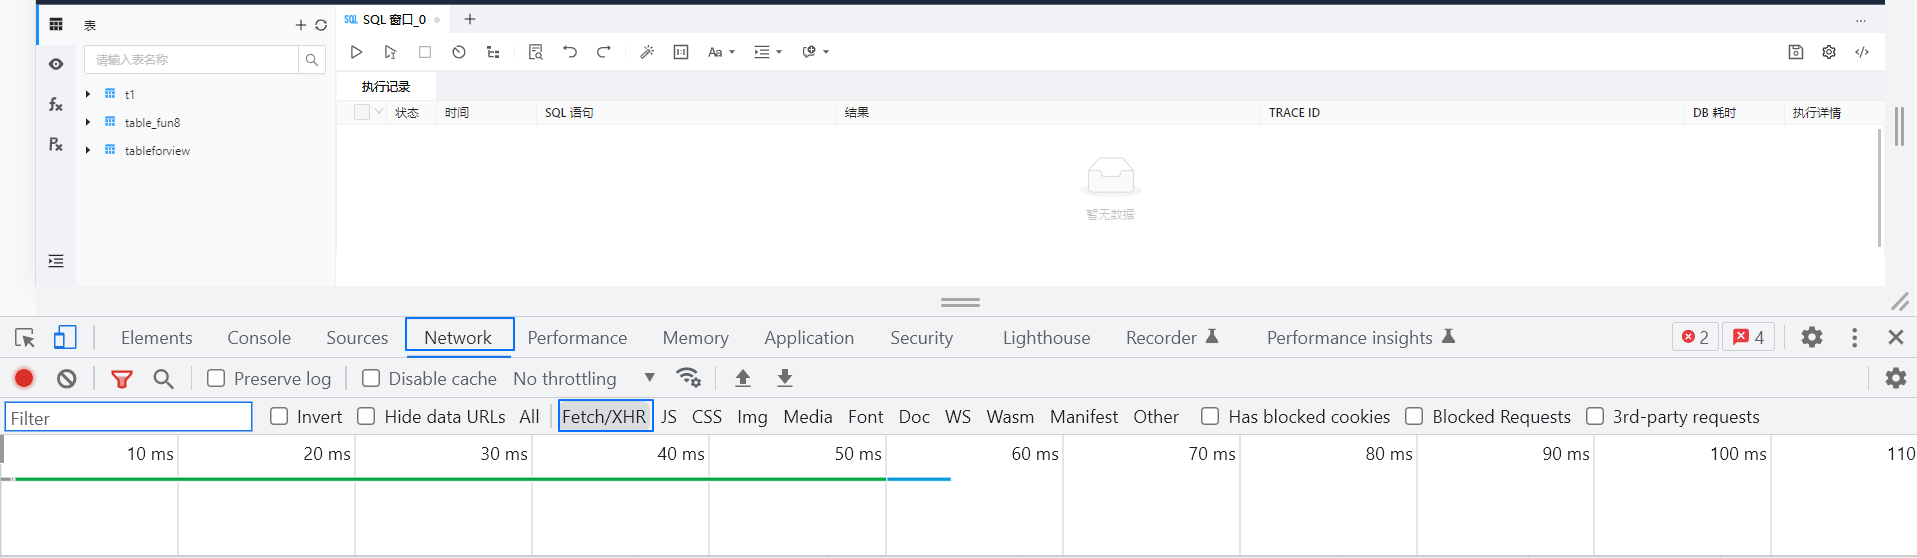
Task: Click the stop execution square icon
Action: [x=425, y=52]
